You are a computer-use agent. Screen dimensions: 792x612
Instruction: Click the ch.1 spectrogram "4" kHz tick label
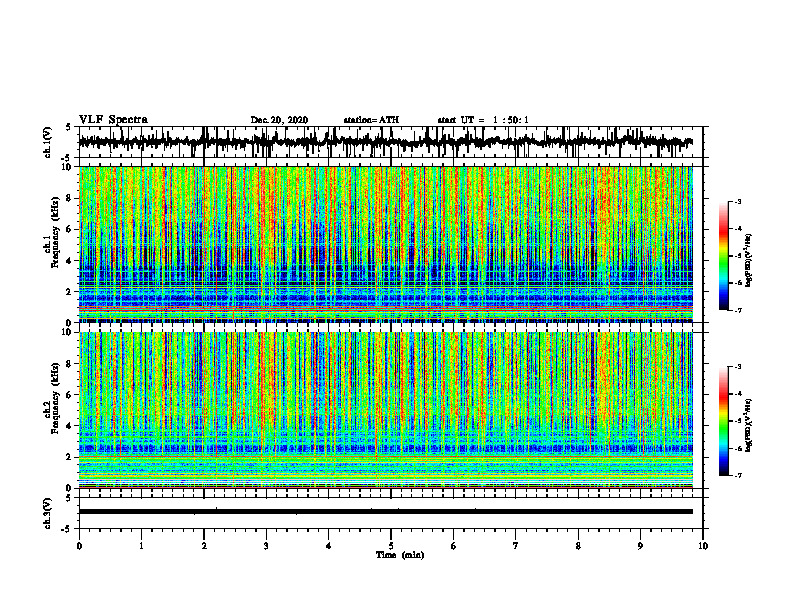tap(70, 261)
